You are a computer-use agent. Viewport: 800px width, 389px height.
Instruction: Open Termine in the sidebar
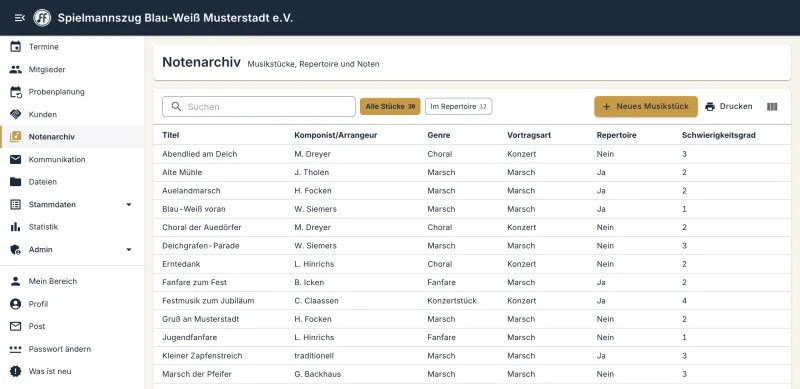[x=72, y=46]
